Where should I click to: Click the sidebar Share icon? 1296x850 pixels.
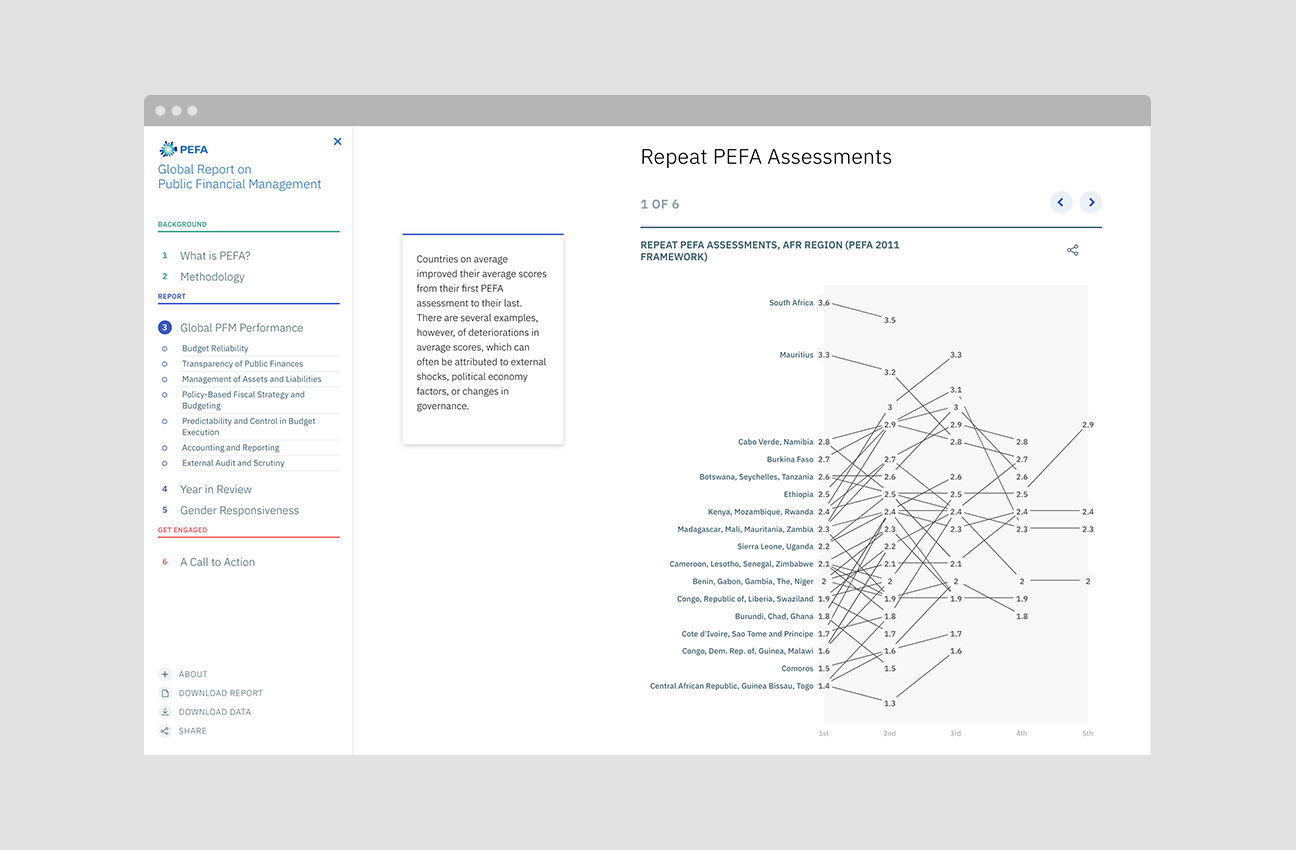165,731
